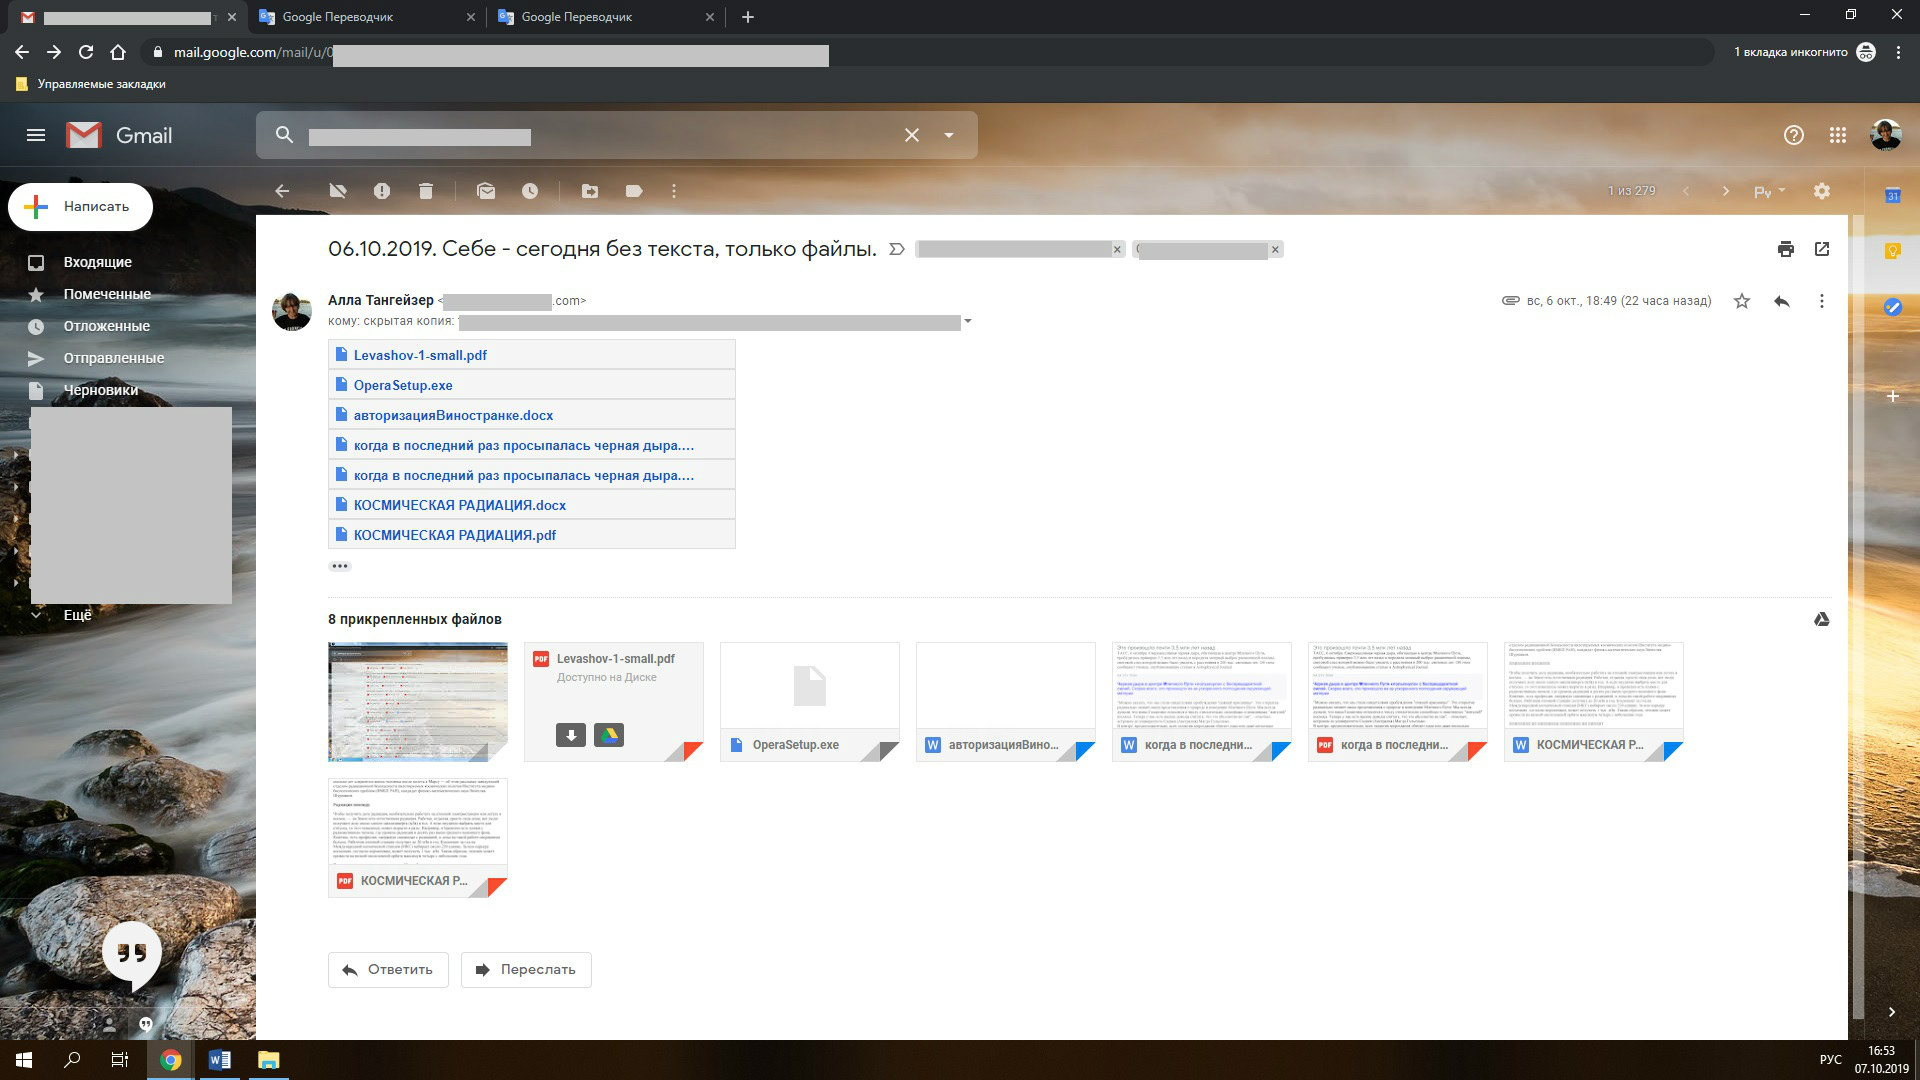Open the Отправленные folder
Viewport: 1920px width, 1080px height.
[x=113, y=358]
